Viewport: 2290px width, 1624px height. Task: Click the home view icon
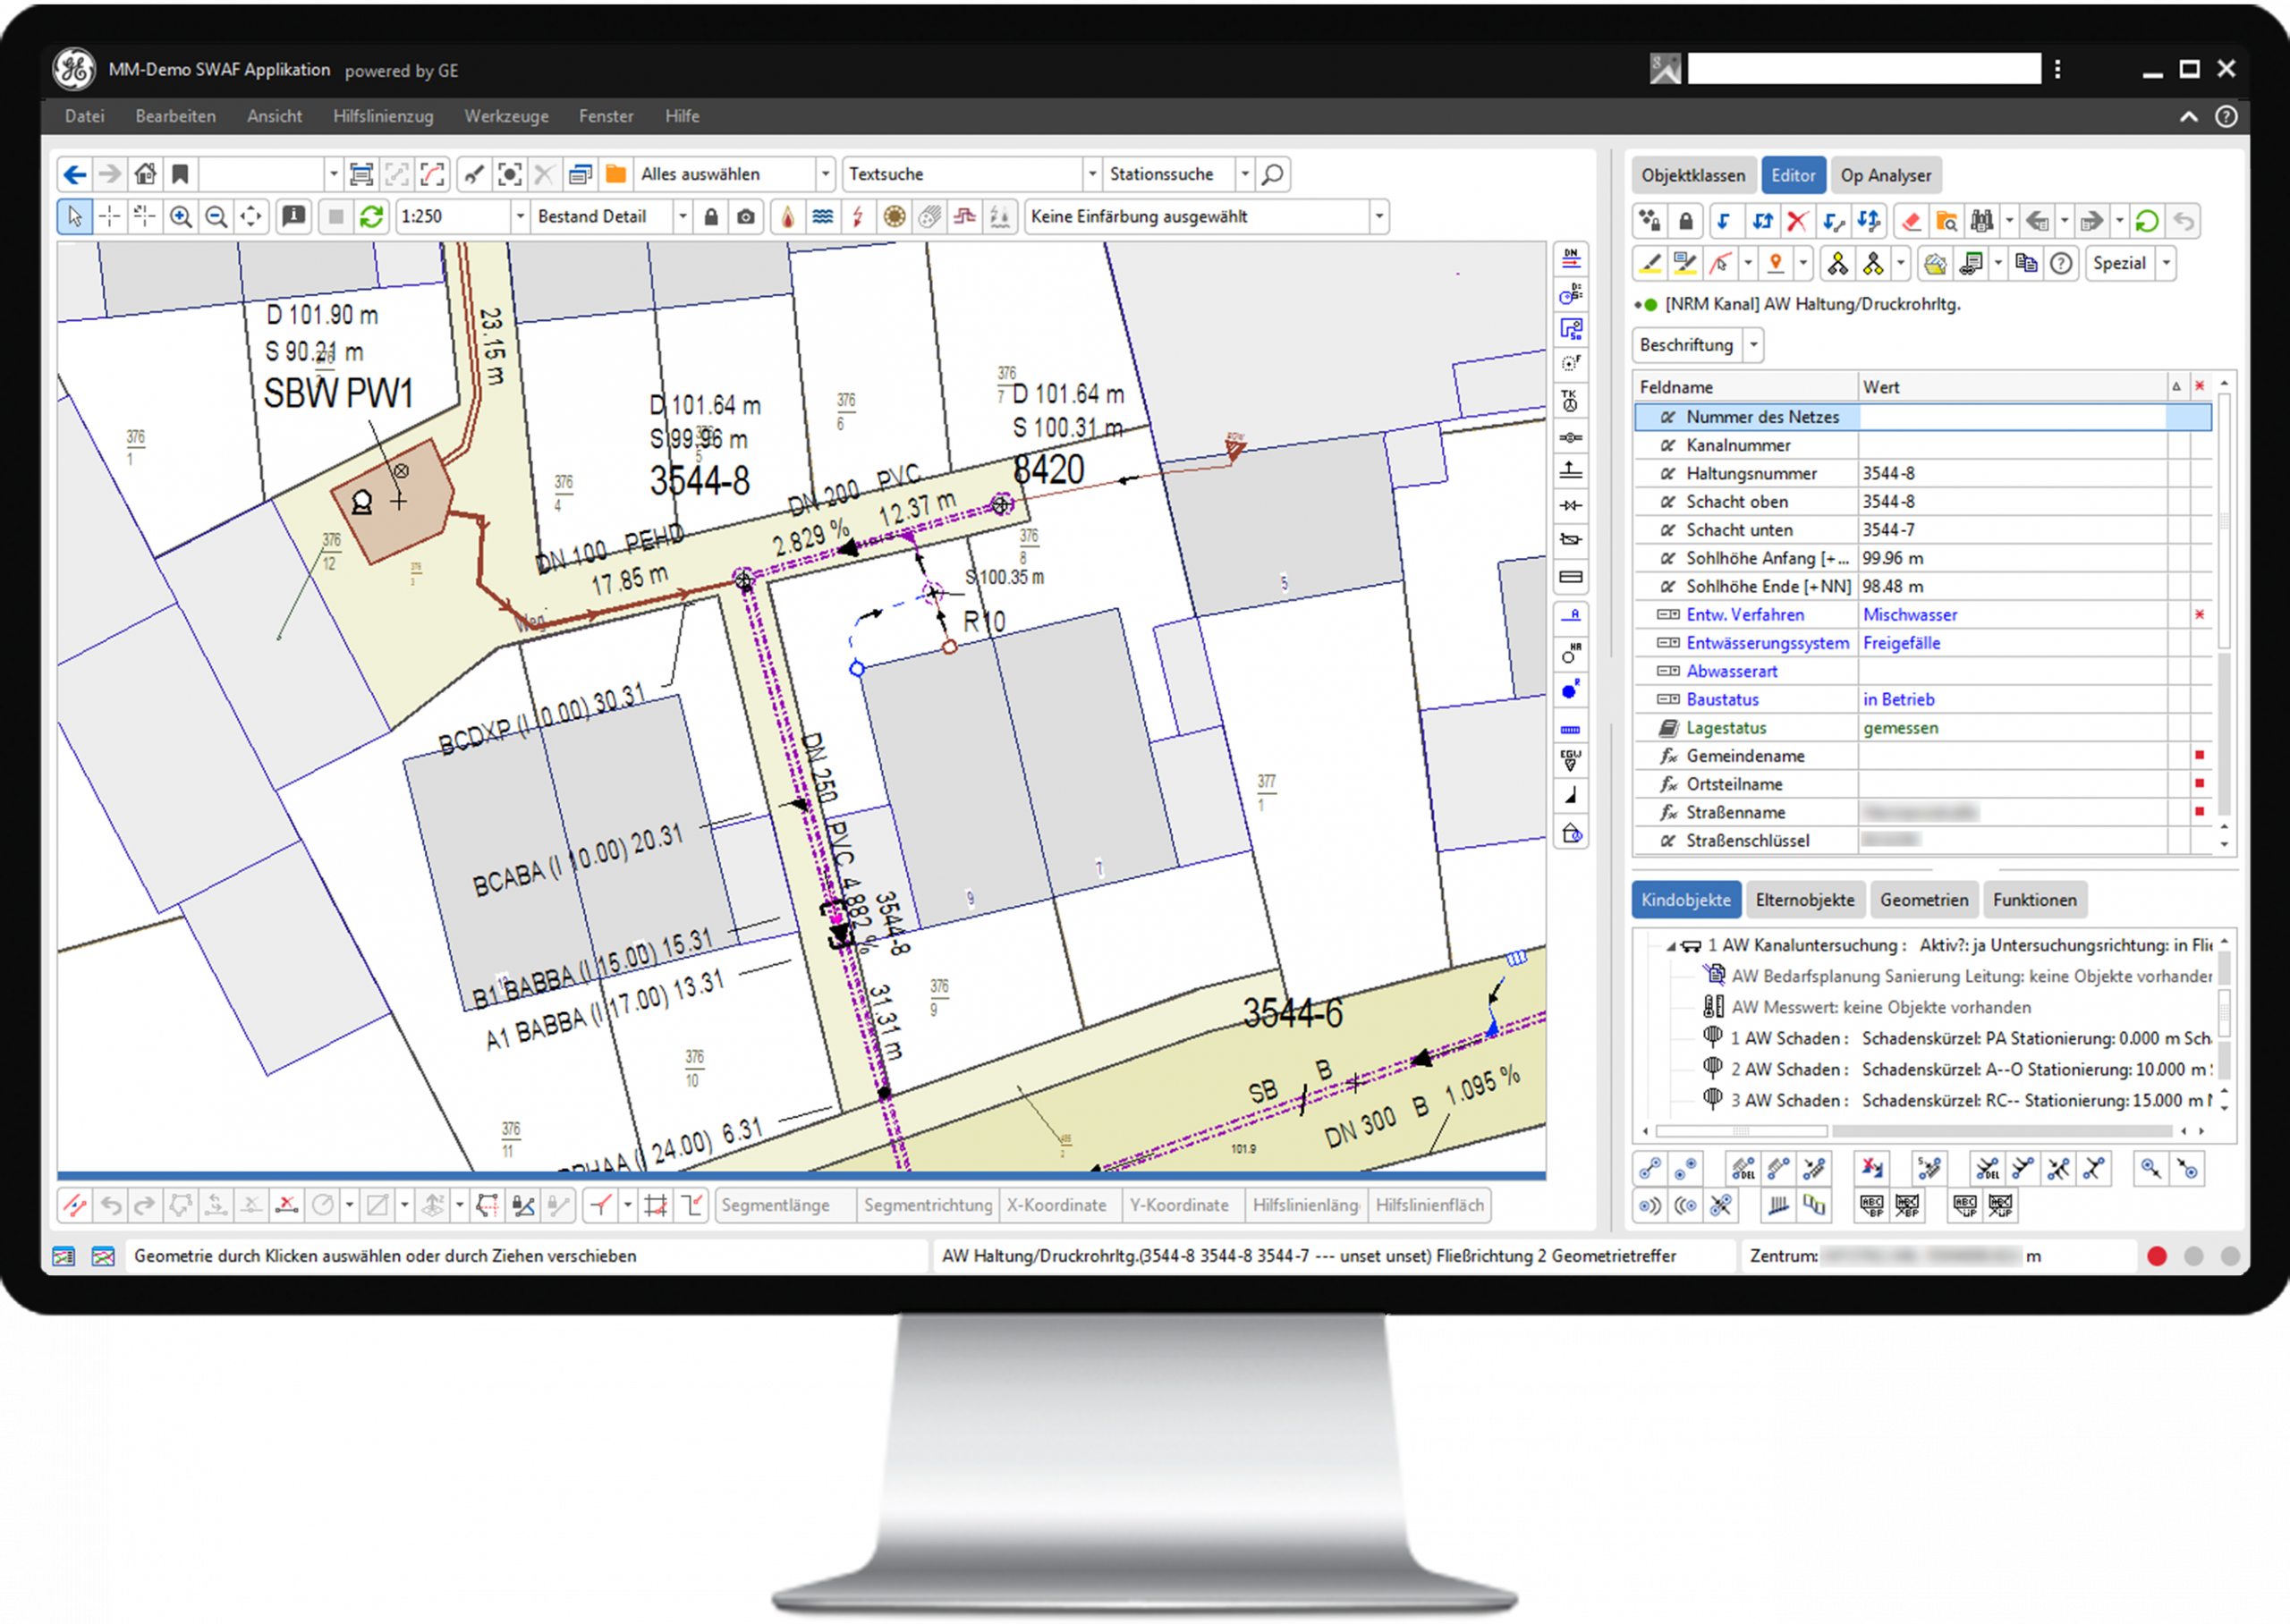point(145,174)
